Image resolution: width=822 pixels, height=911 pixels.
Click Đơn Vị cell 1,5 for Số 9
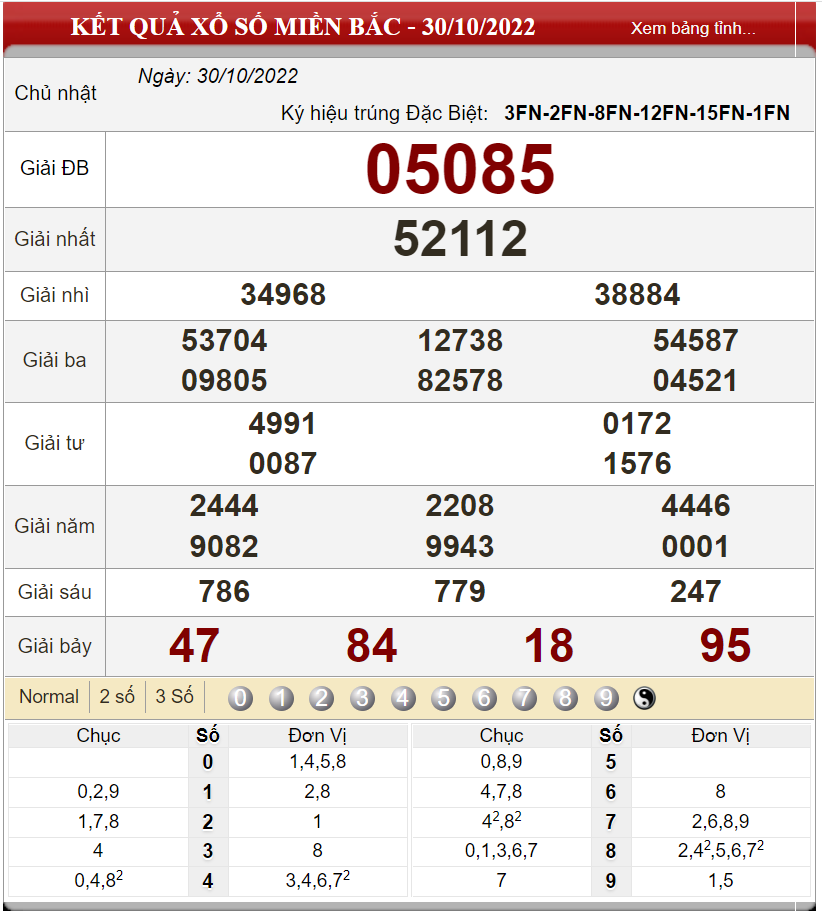(x=721, y=881)
